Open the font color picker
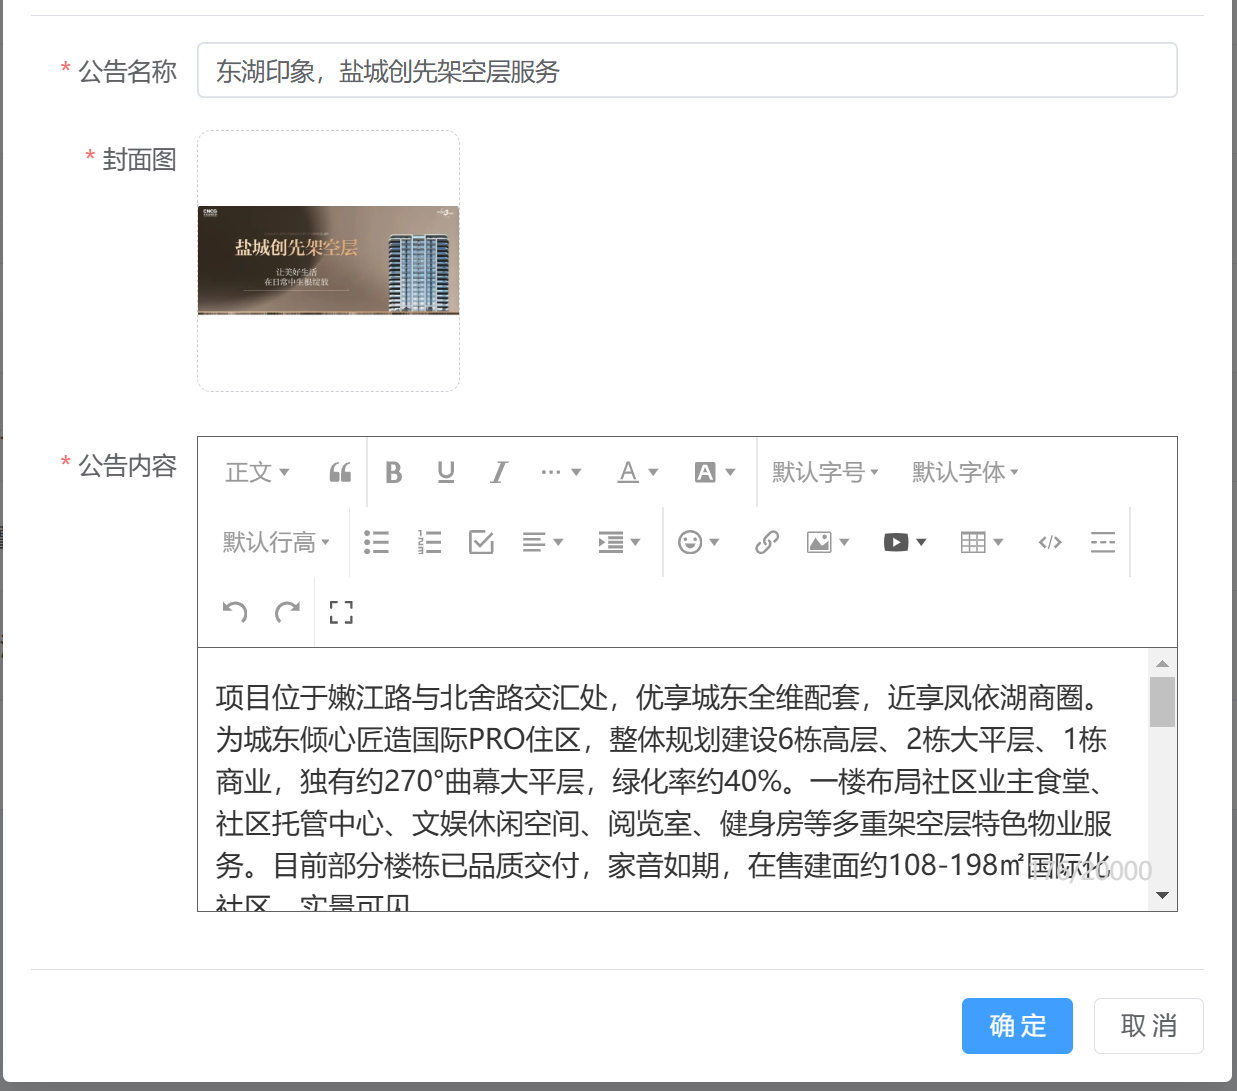This screenshot has width=1237, height=1091. point(637,472)
